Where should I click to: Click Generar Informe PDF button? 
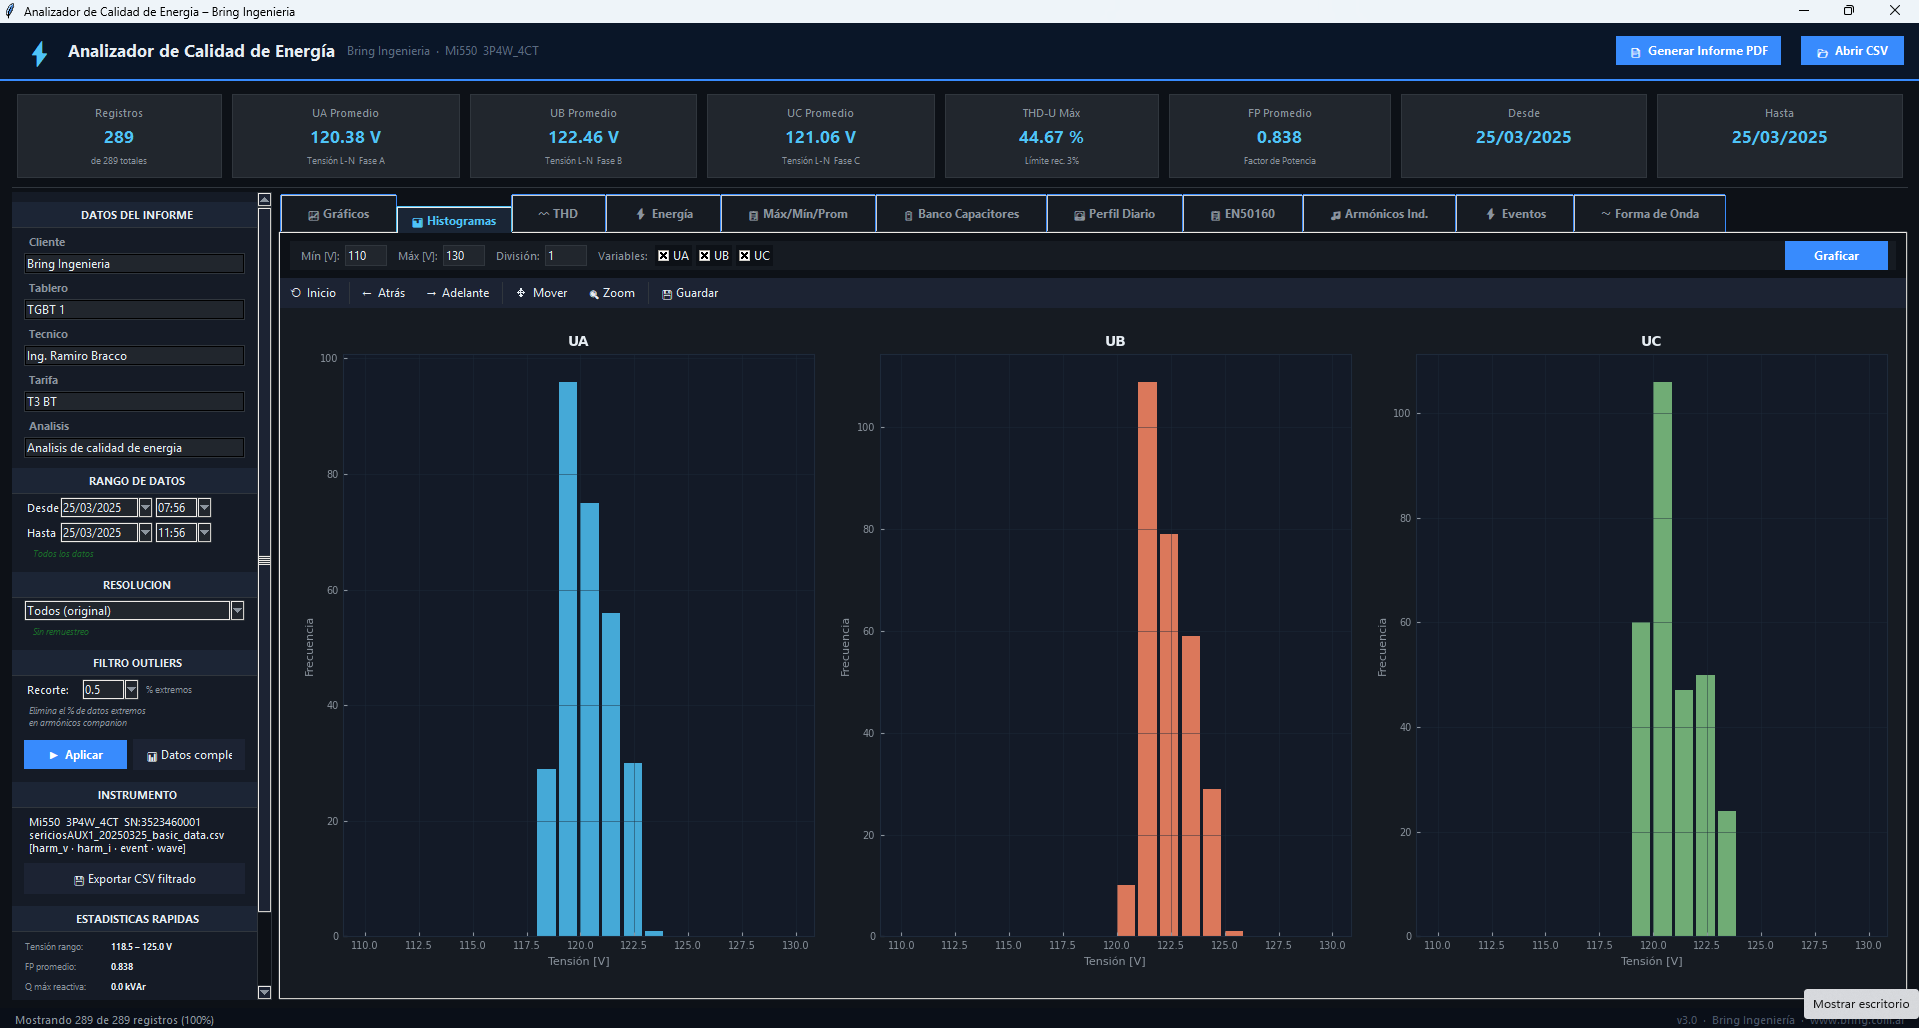pyautogui.click(x=1697, y=51)
